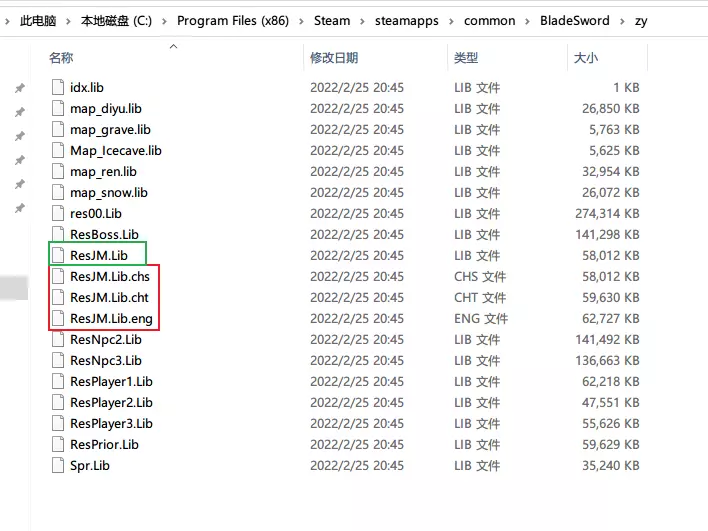This screenshot has height=531, width=708.
Task: Click the map_grave.lib file icon
Action: (x=58, y=129)
